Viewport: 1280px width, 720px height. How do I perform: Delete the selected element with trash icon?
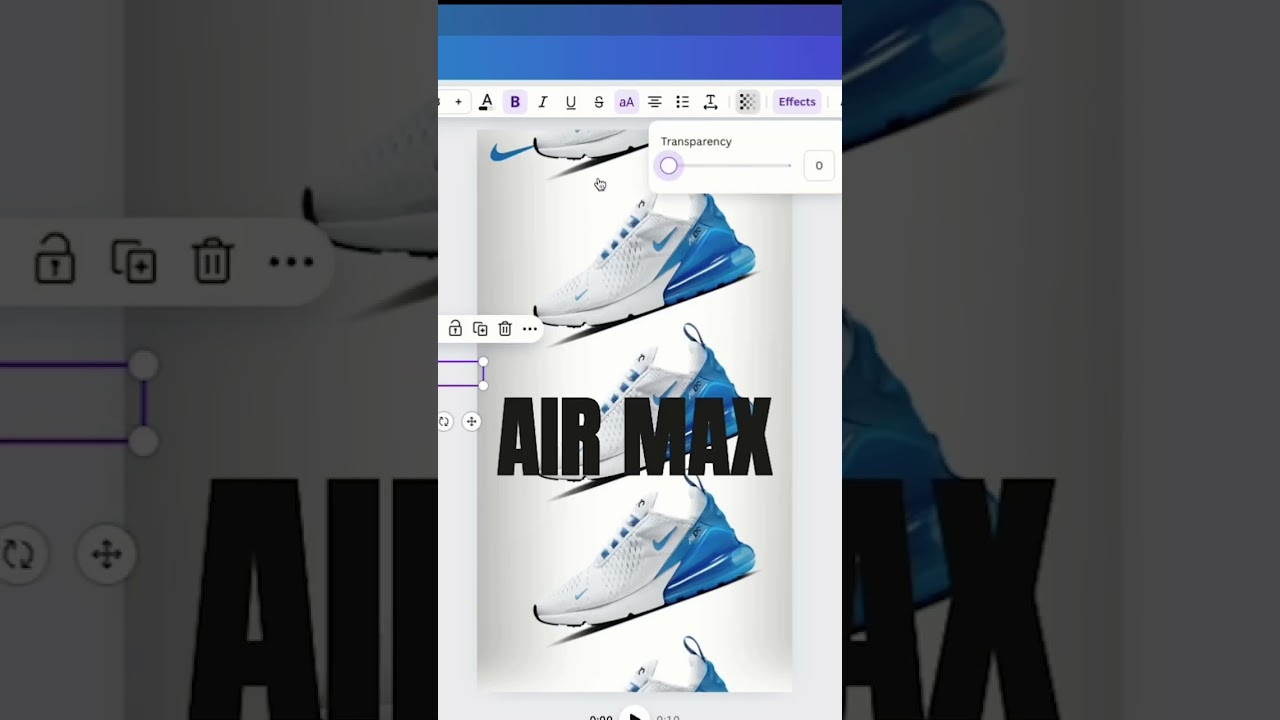coord(505,329)
